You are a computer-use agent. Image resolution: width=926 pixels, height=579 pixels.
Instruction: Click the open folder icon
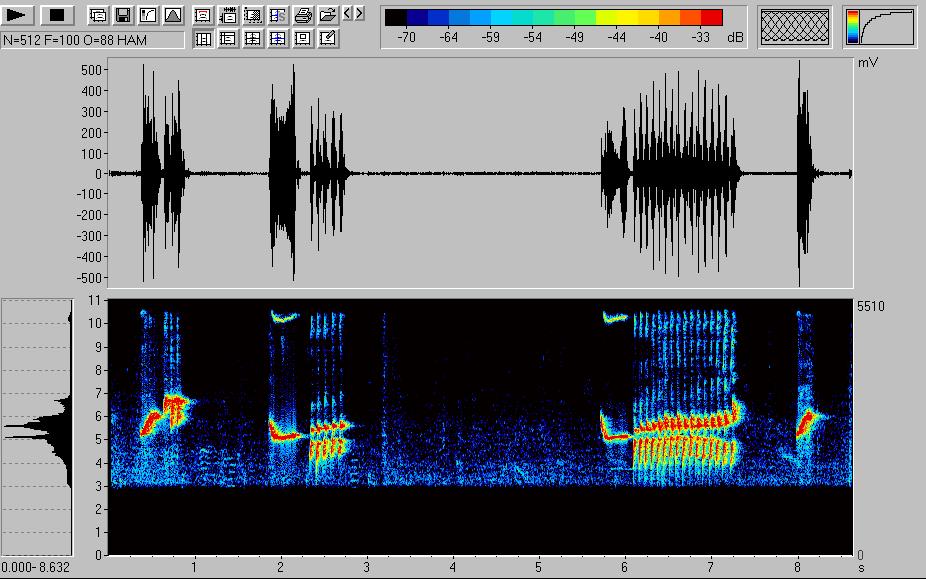pyautogui.click(x=327, y=15)
